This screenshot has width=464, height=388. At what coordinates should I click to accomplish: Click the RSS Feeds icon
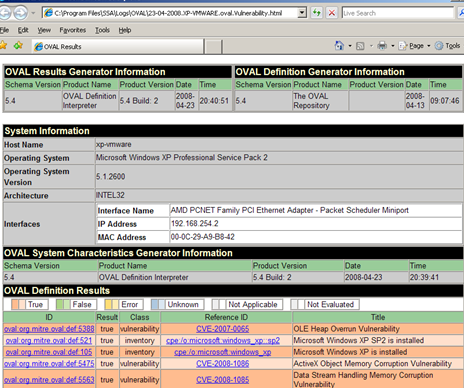tap(360, 46)
